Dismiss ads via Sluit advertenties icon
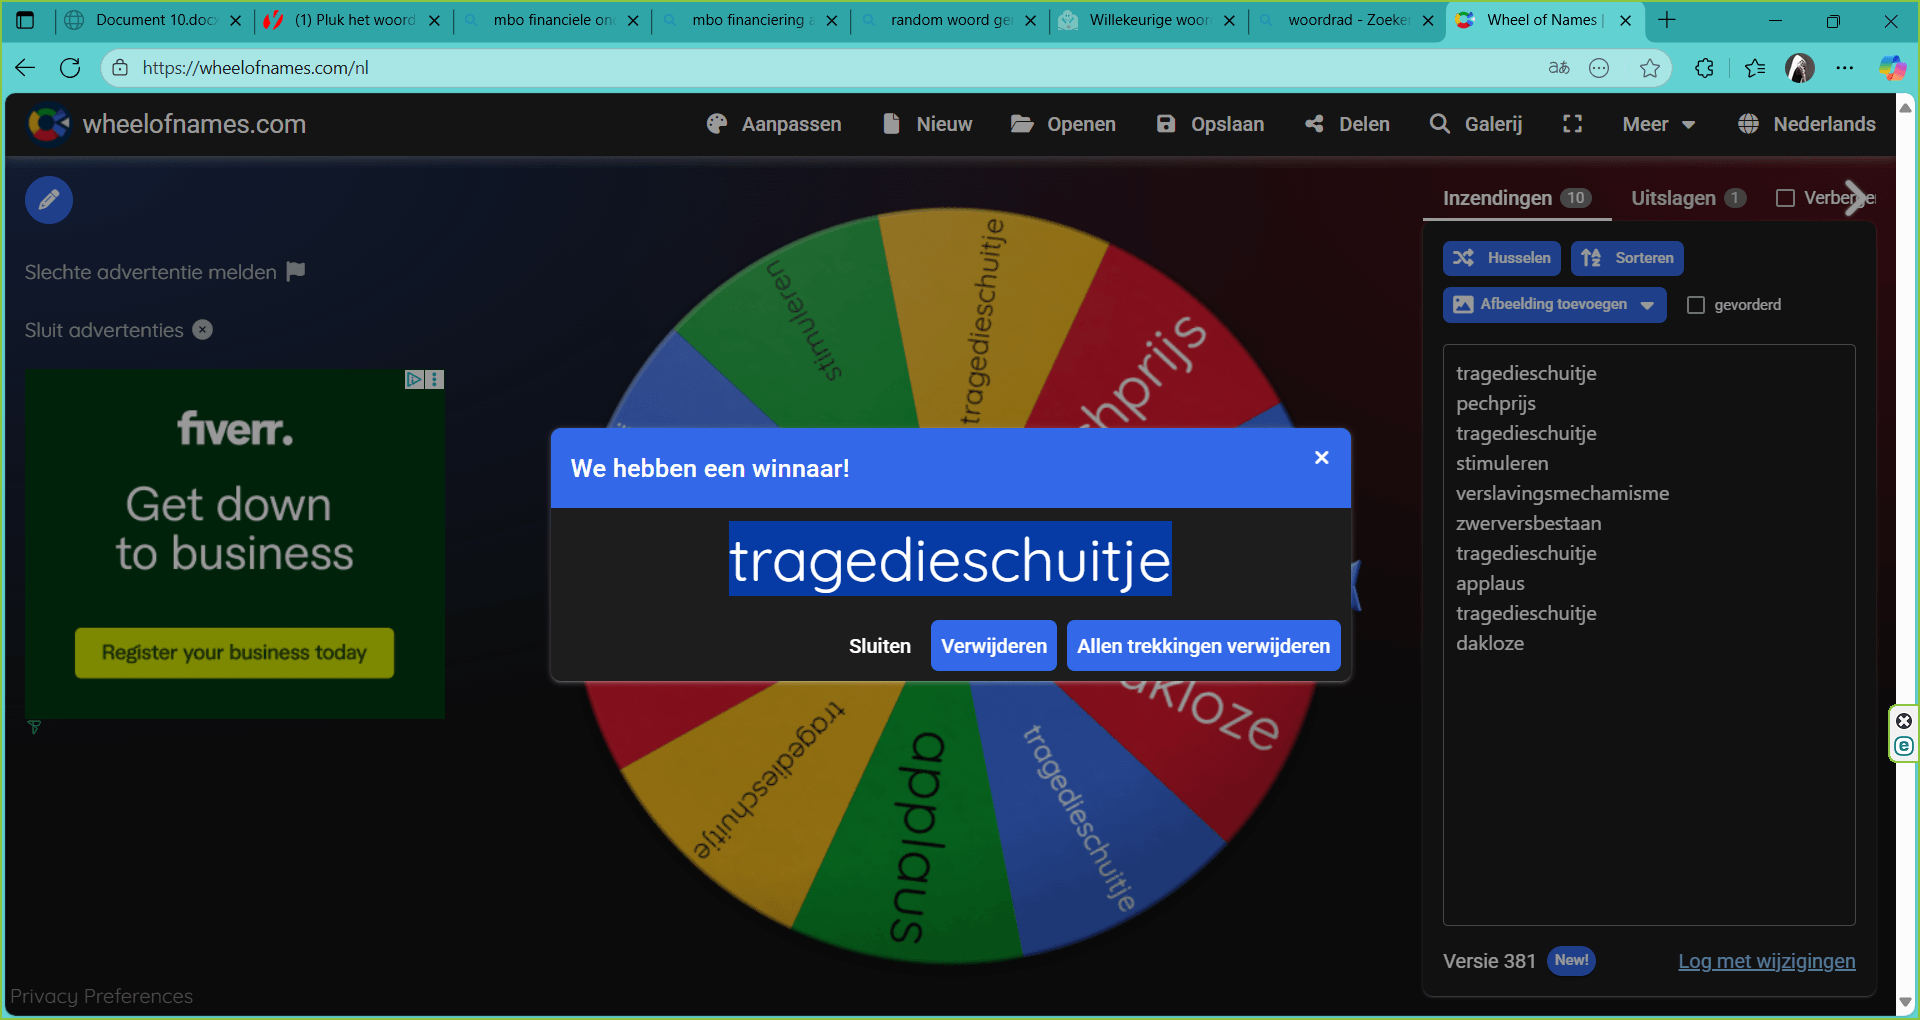 pyautogui.click(x=203, y=330)
